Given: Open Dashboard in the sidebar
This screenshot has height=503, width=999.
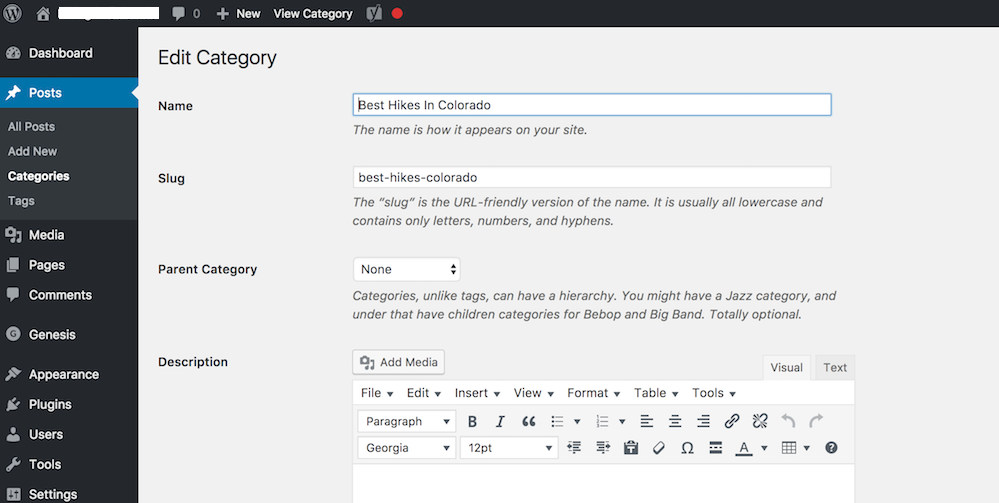Looking at the screenshot, I should 69,53.
